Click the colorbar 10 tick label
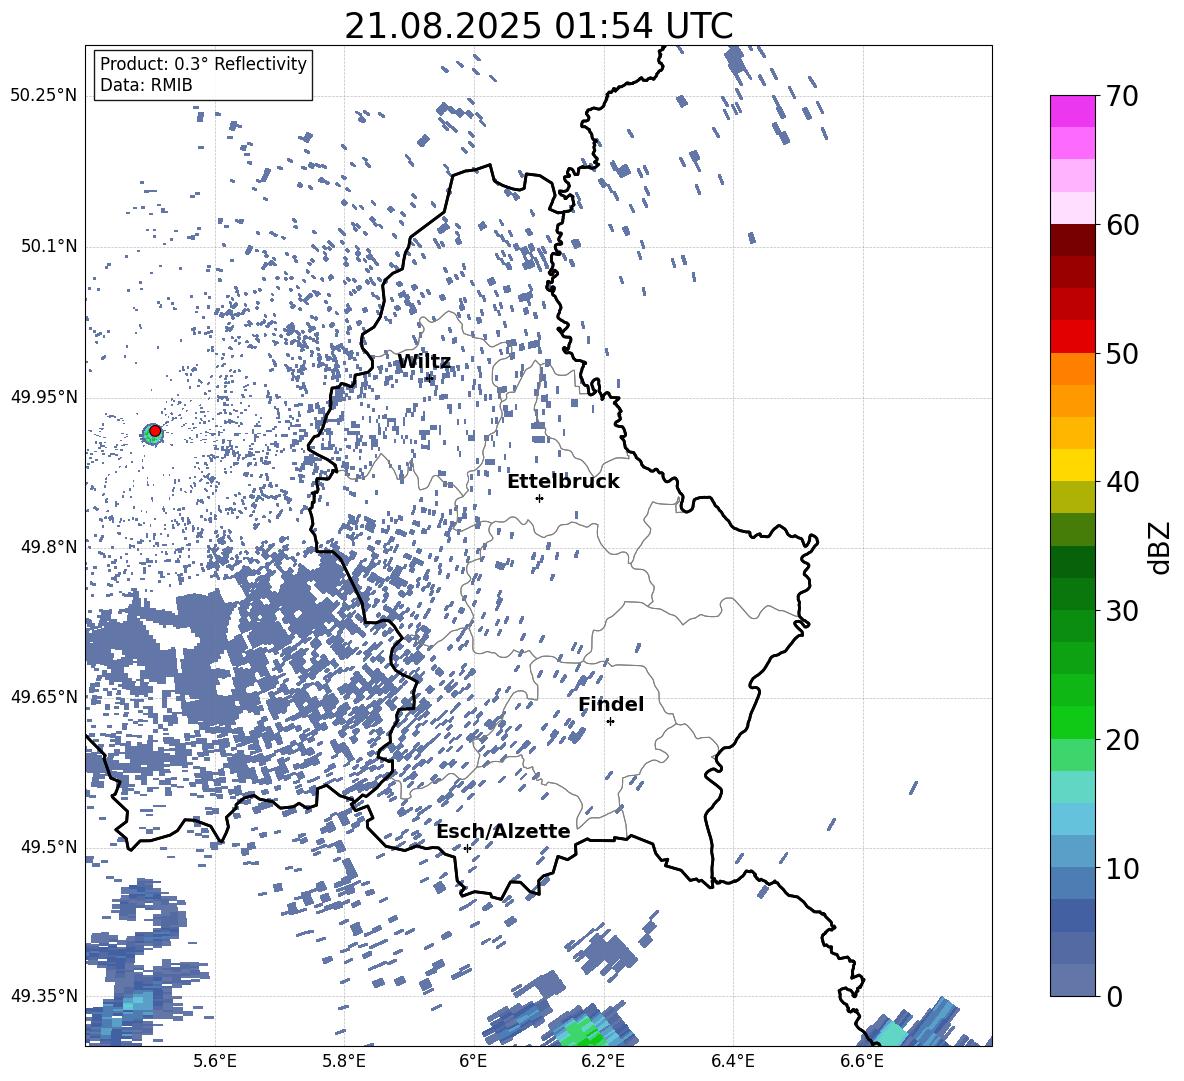The height and width of the screenshot is (1081, 1184). point(1122,868)
